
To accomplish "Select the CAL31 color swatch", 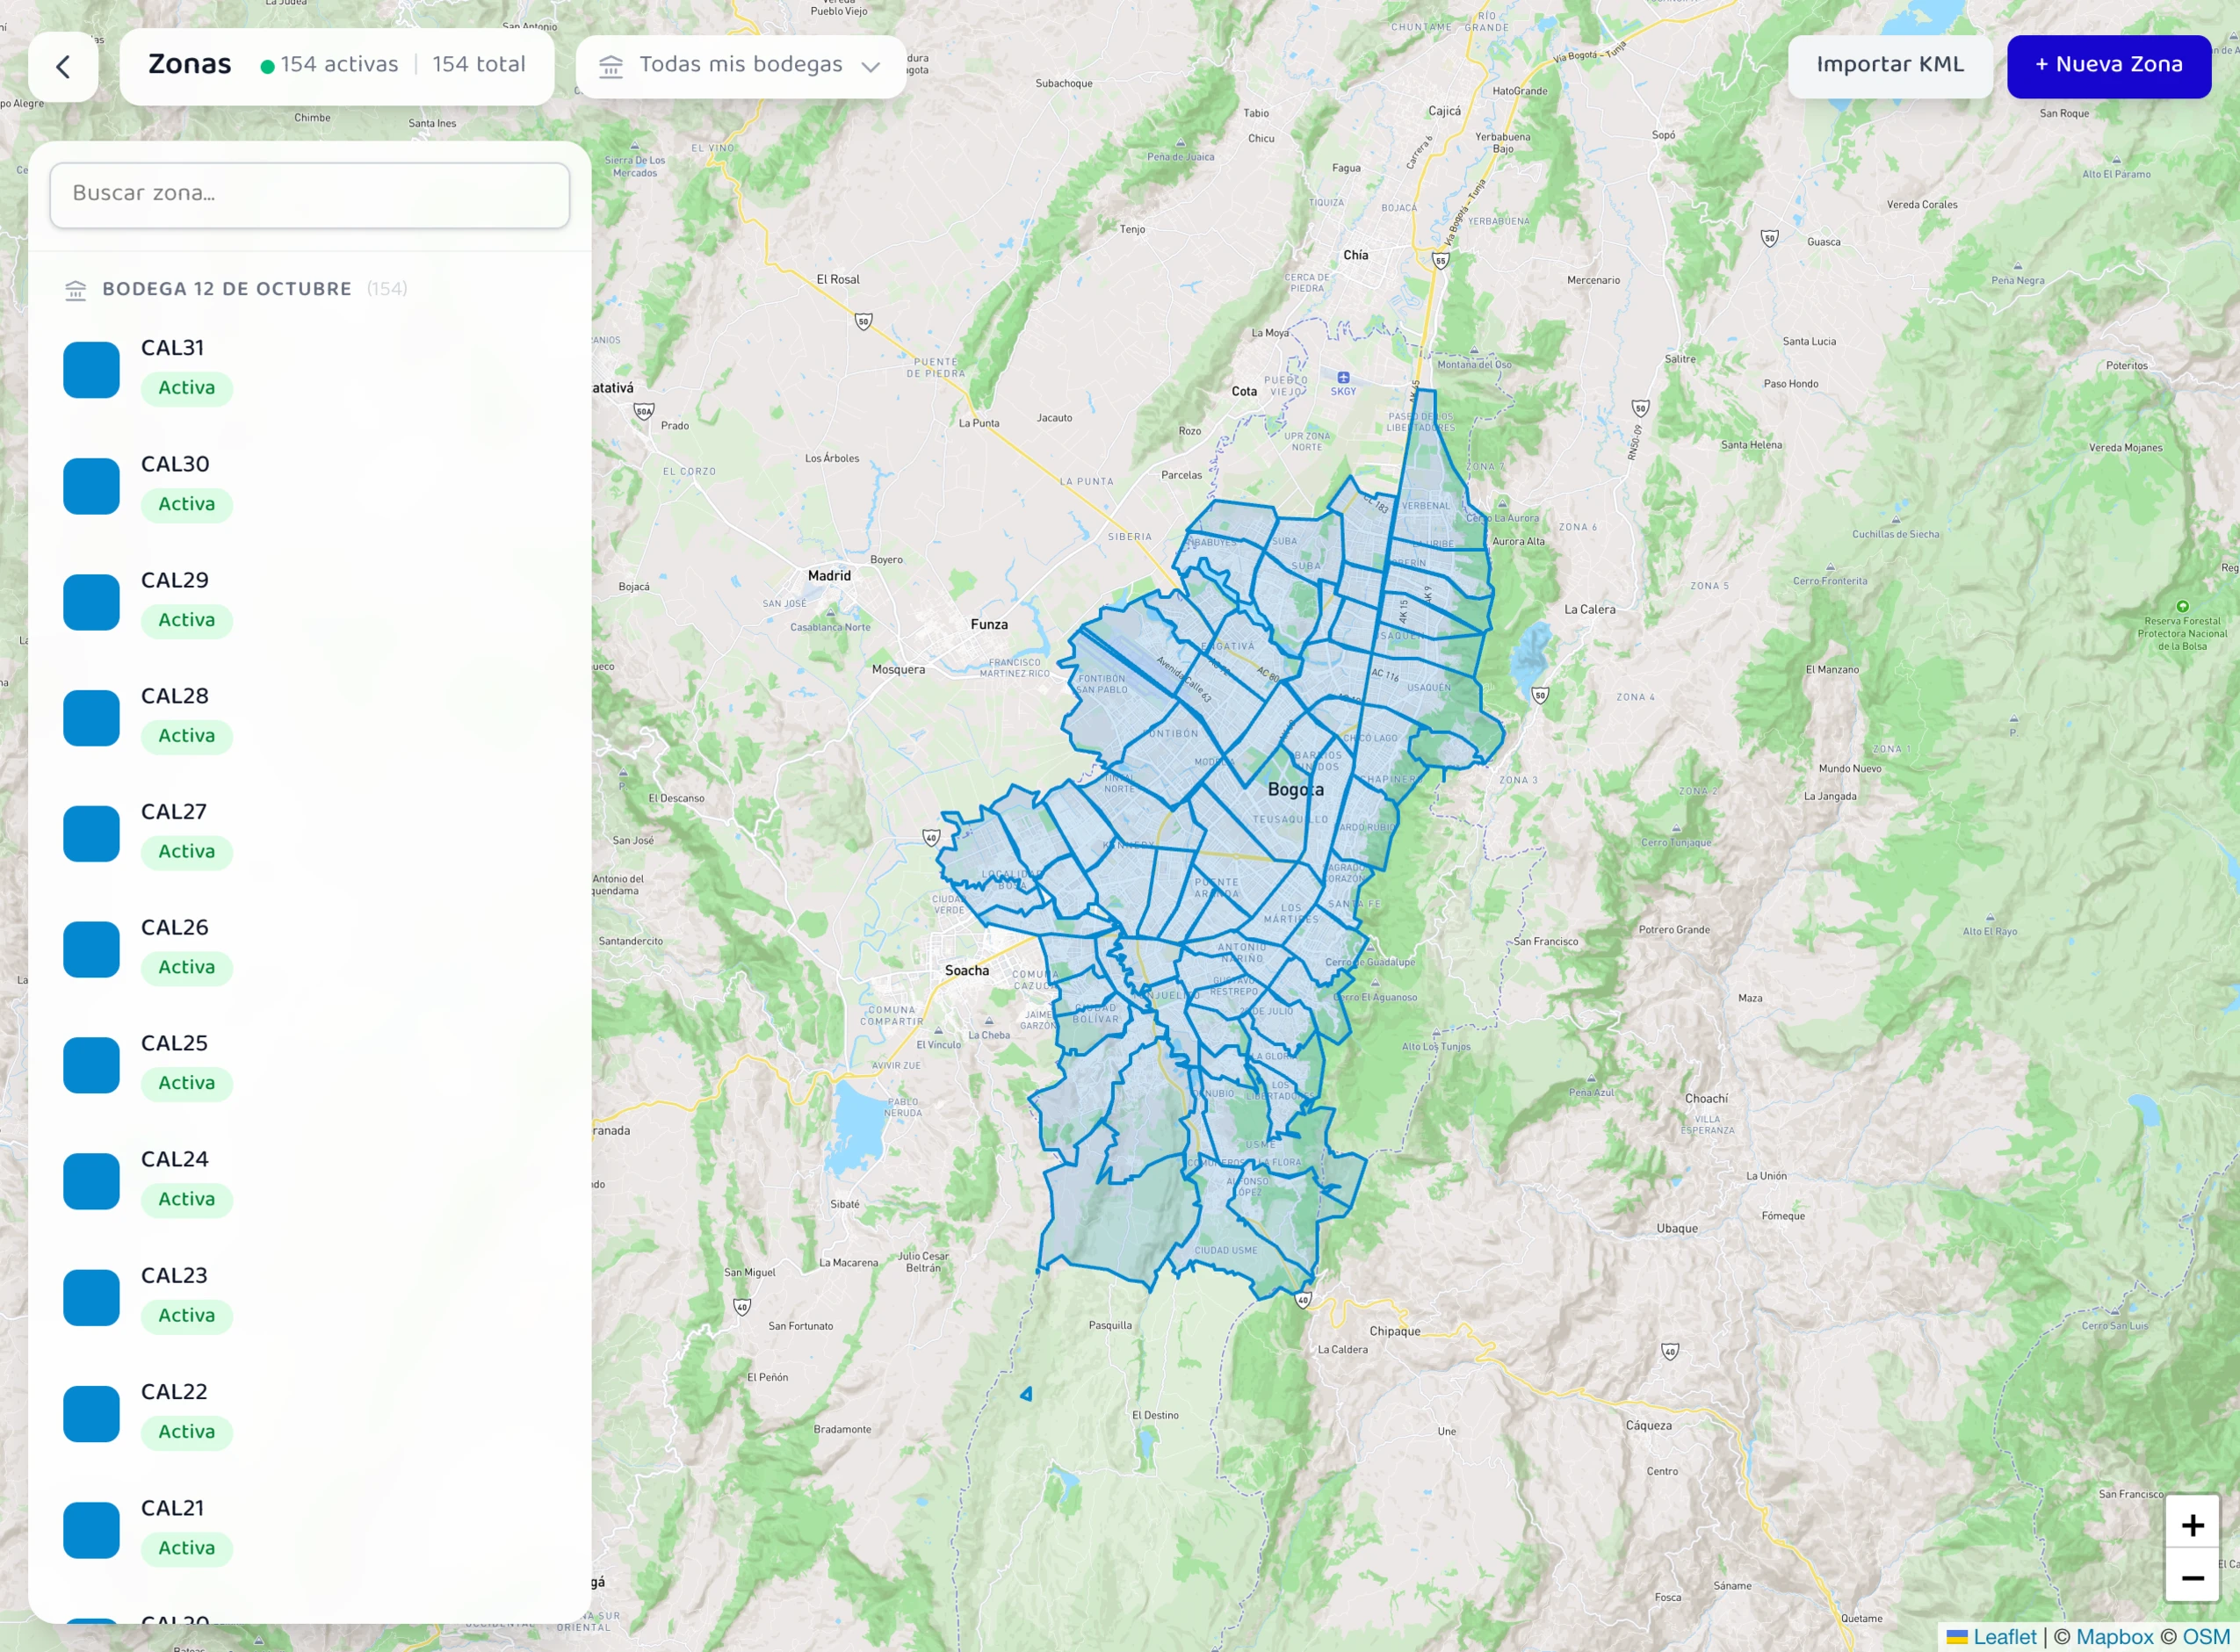I will click(x=91, y=369).
